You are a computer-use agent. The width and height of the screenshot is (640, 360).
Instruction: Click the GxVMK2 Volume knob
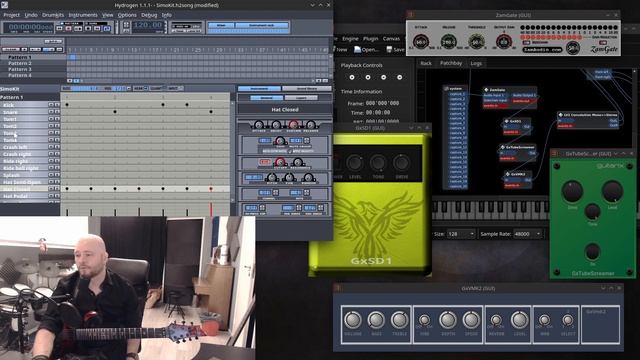pos(353,320)
